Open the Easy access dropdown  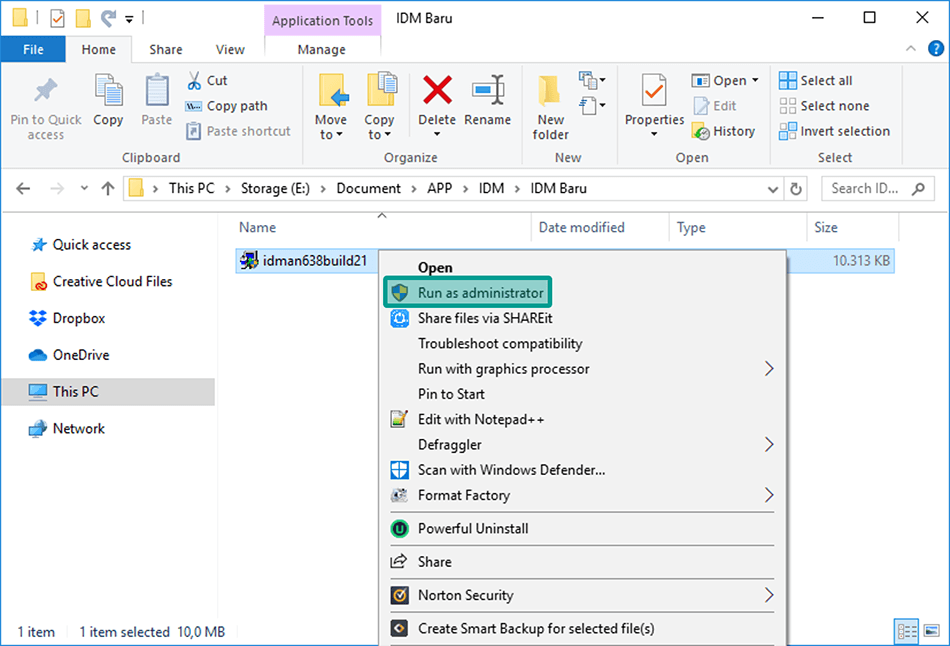592,106
